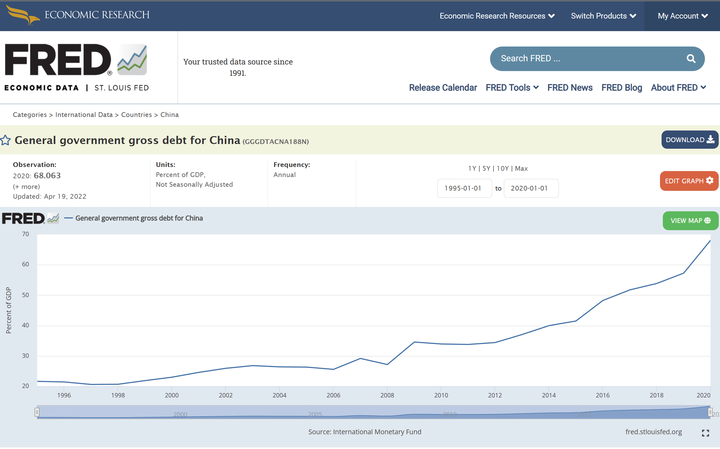The height and width of the screenshot is (449, 720).
Task: Visit the FRED Blog
Action: click(622, 88)
